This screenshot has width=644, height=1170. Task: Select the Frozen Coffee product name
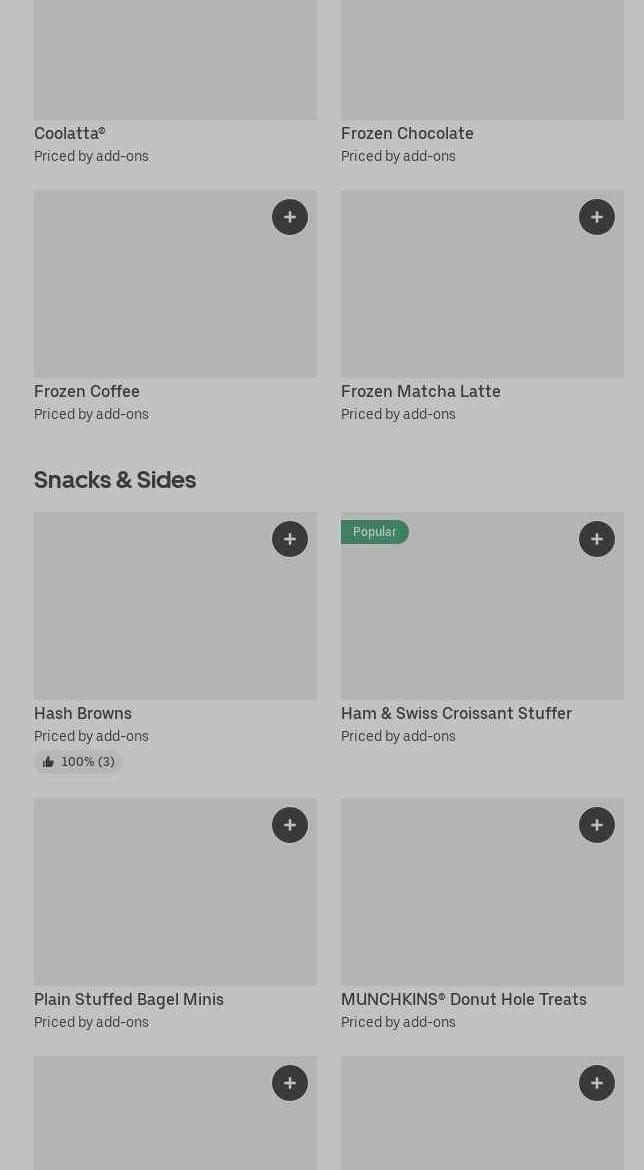coord(87,392)
